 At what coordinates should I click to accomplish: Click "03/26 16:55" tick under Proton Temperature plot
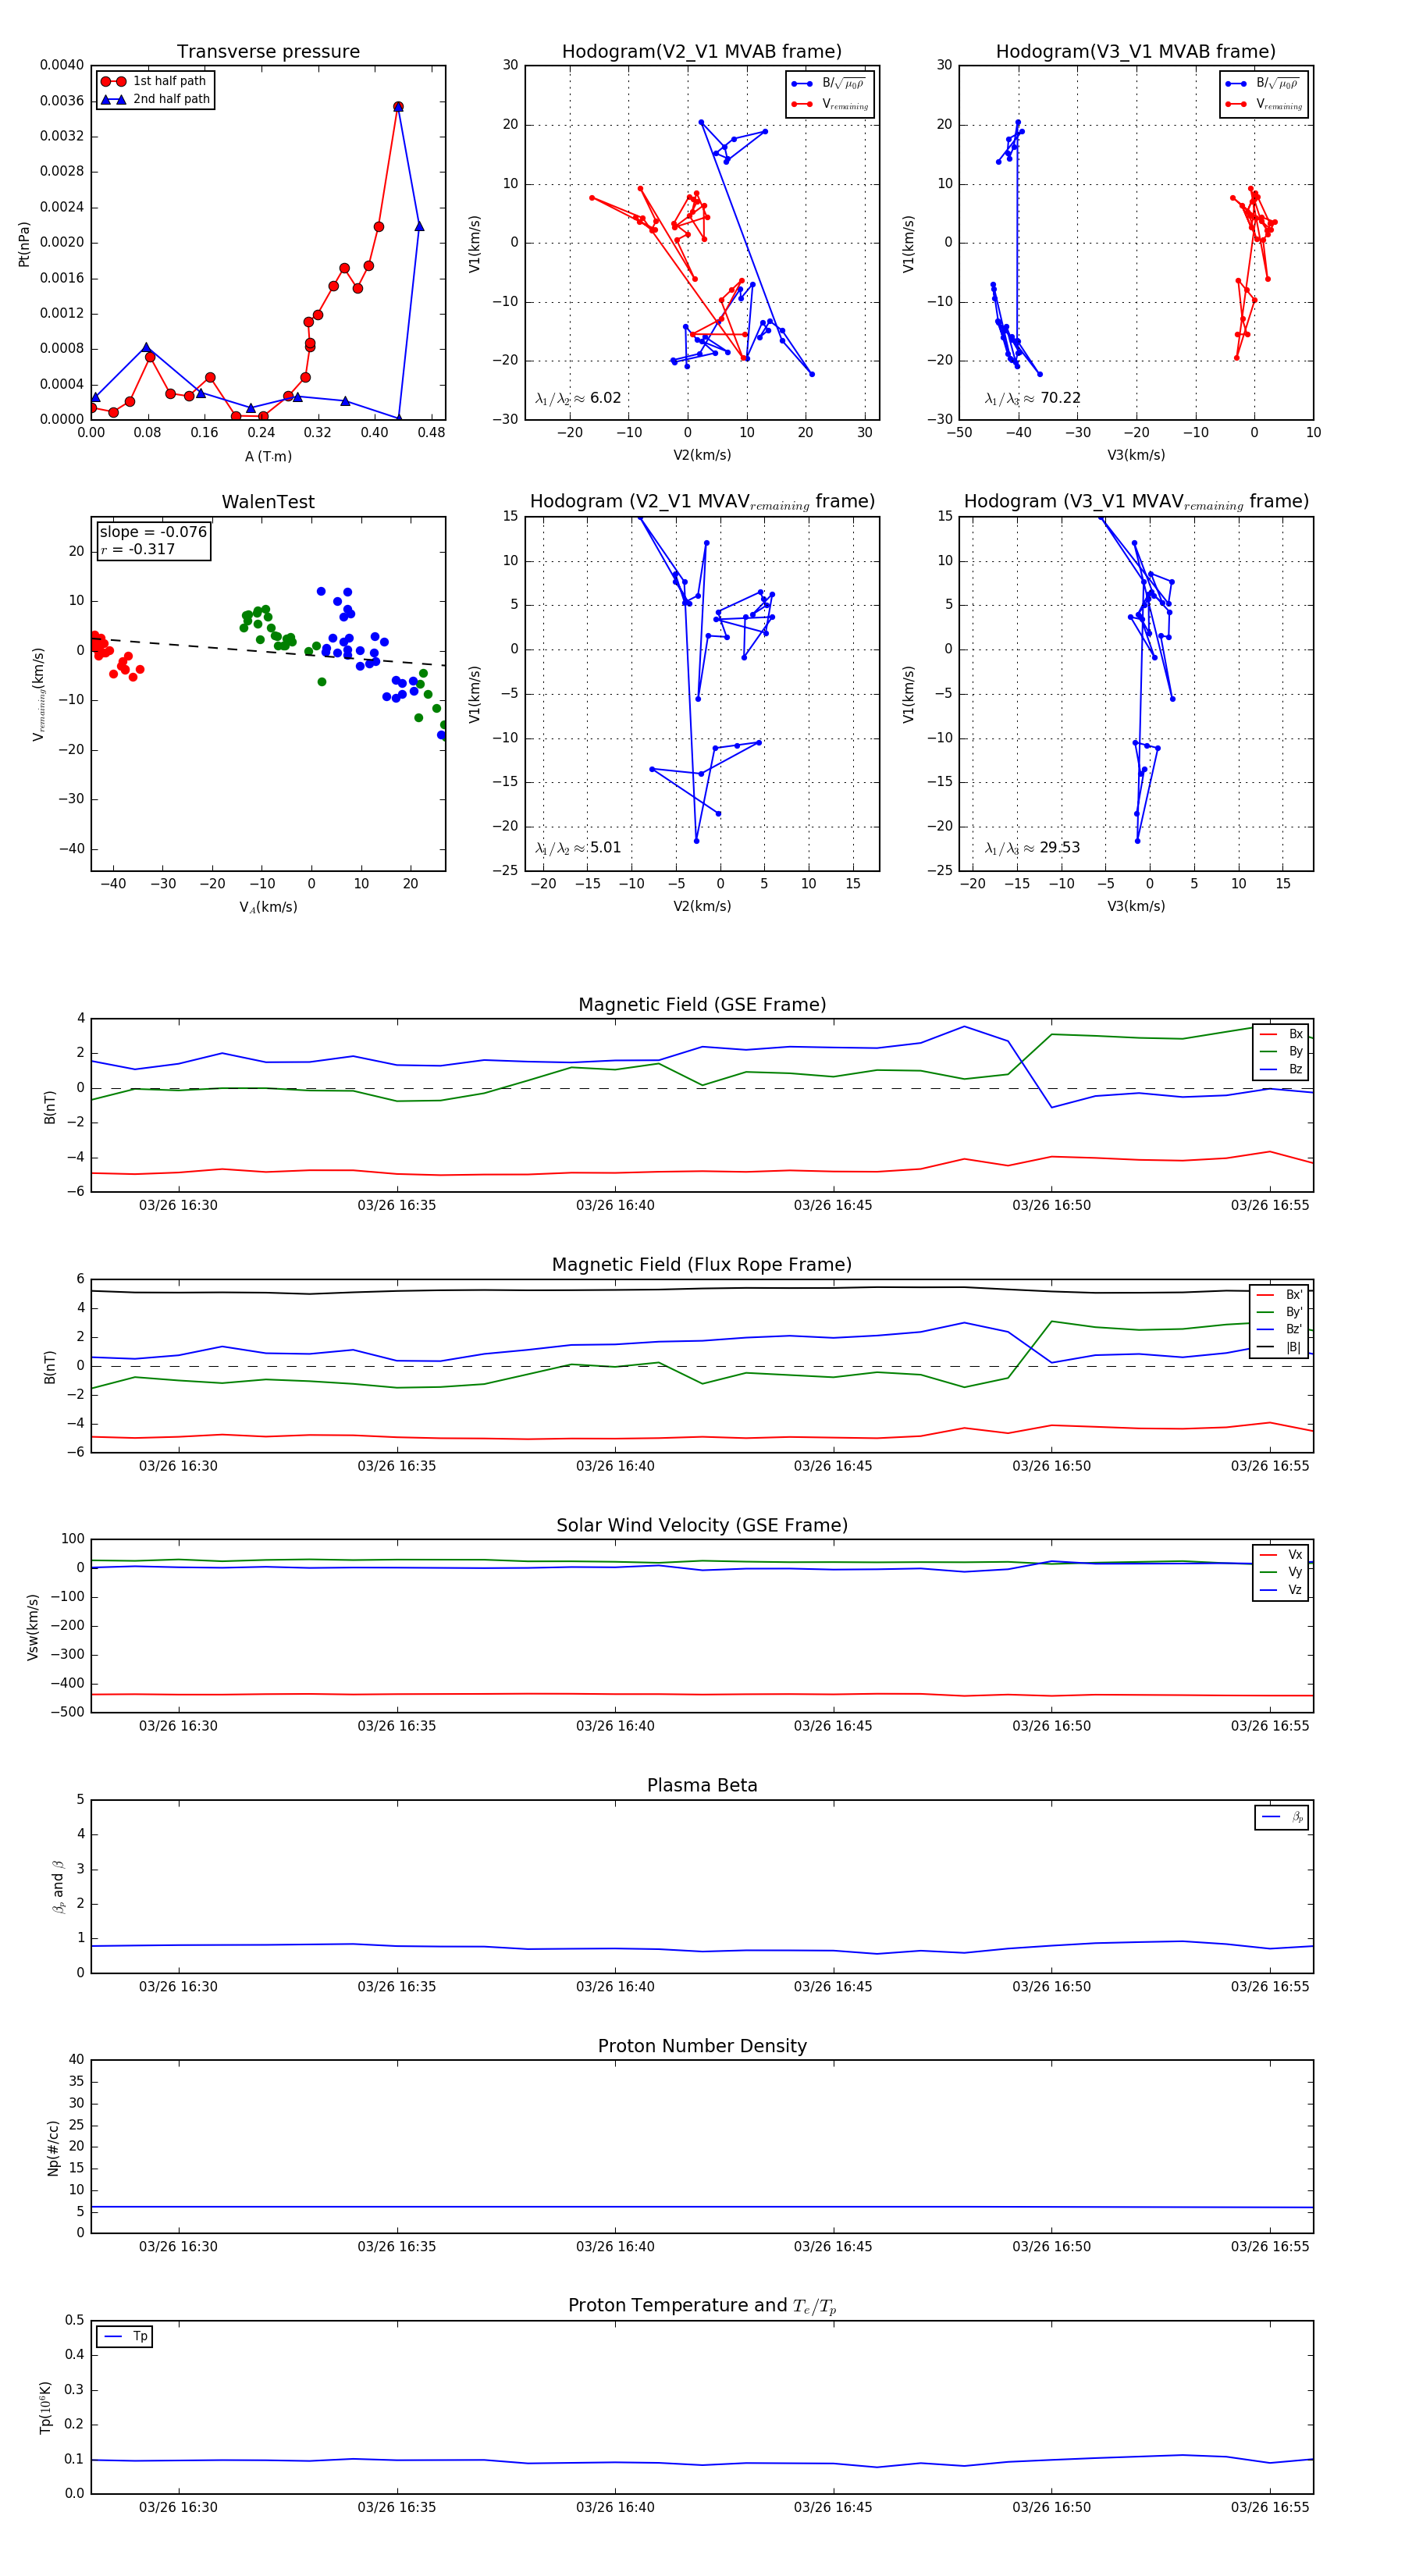(1270, 2507)
